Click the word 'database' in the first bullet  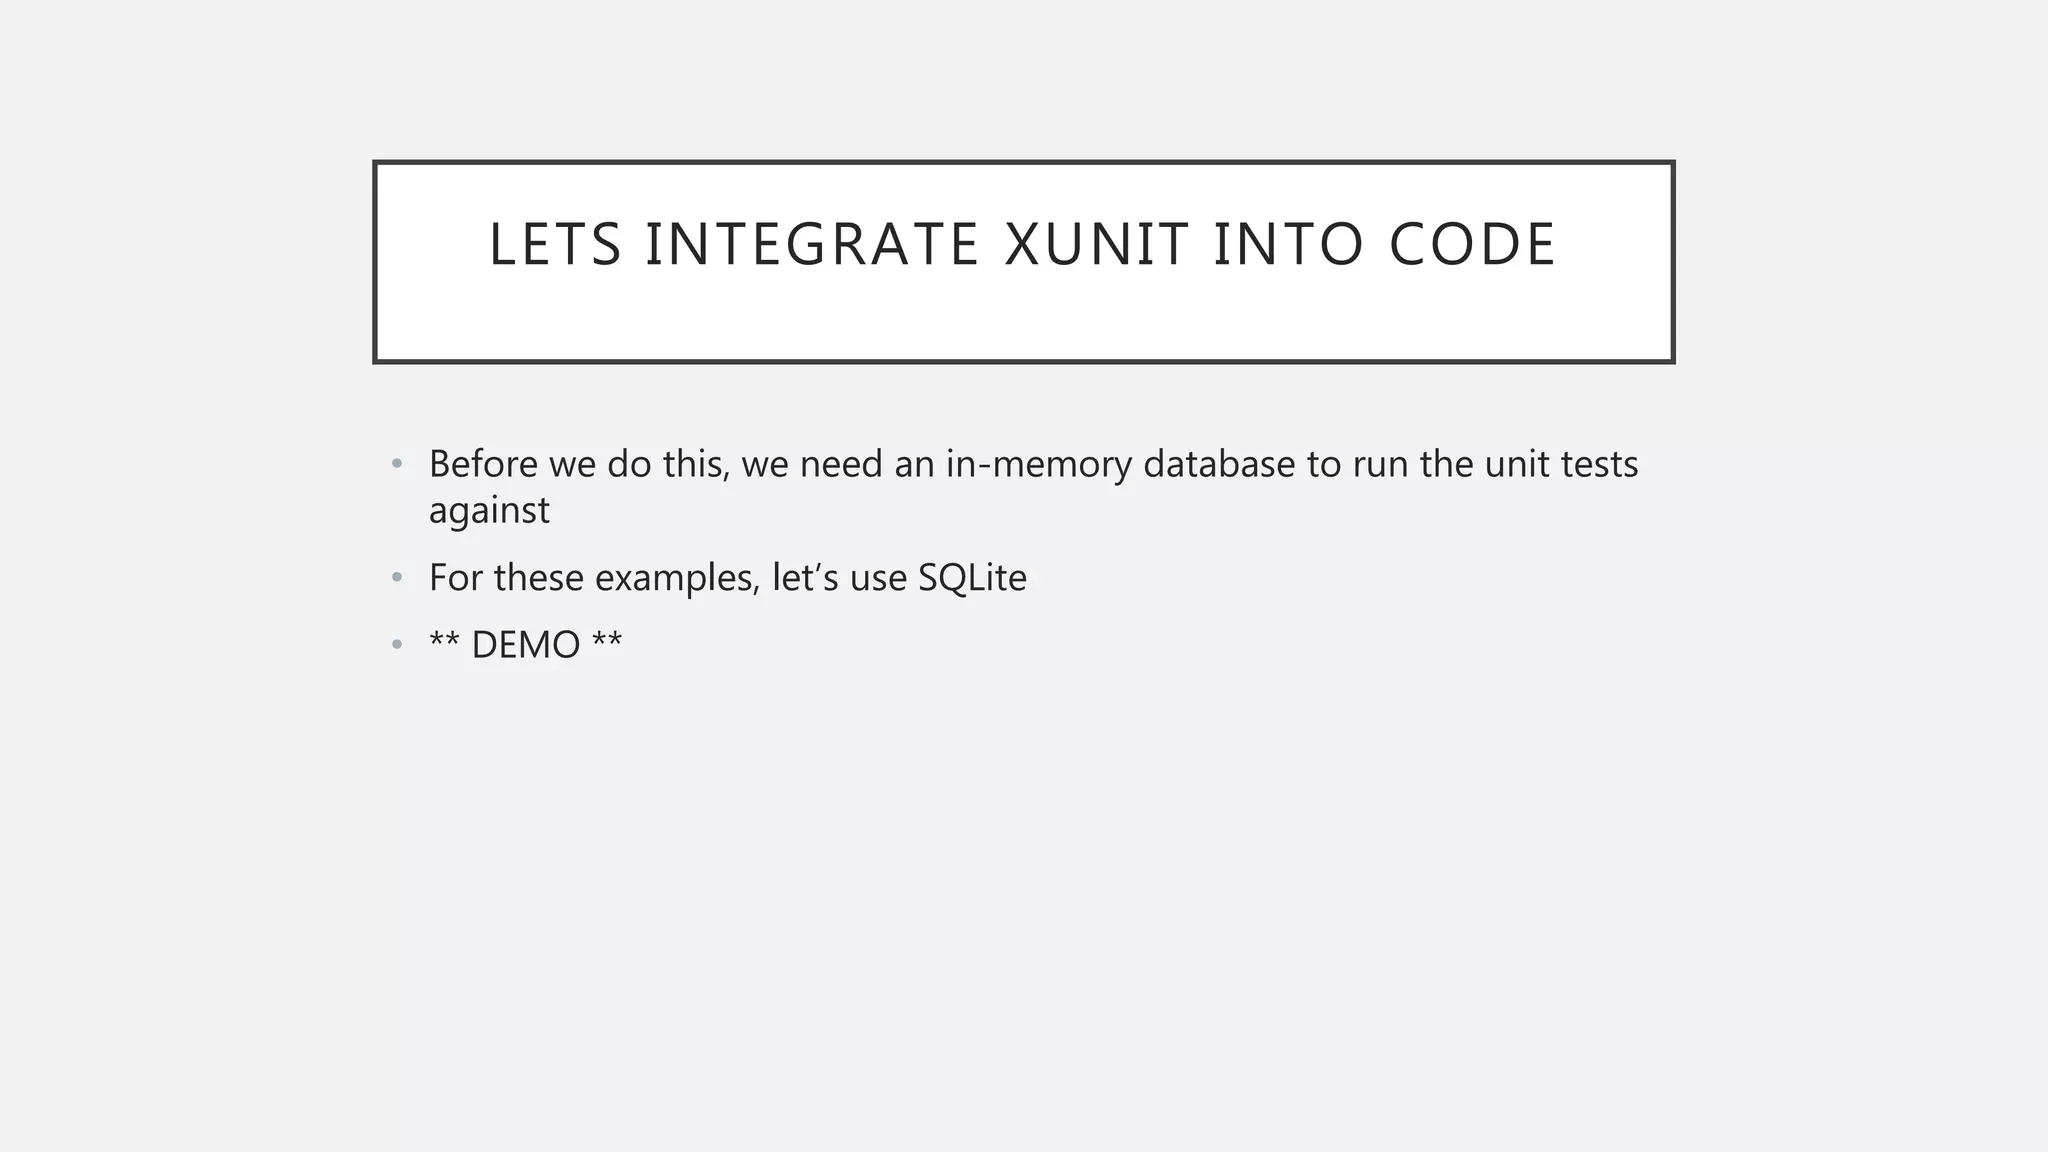tap(1220, 464)
